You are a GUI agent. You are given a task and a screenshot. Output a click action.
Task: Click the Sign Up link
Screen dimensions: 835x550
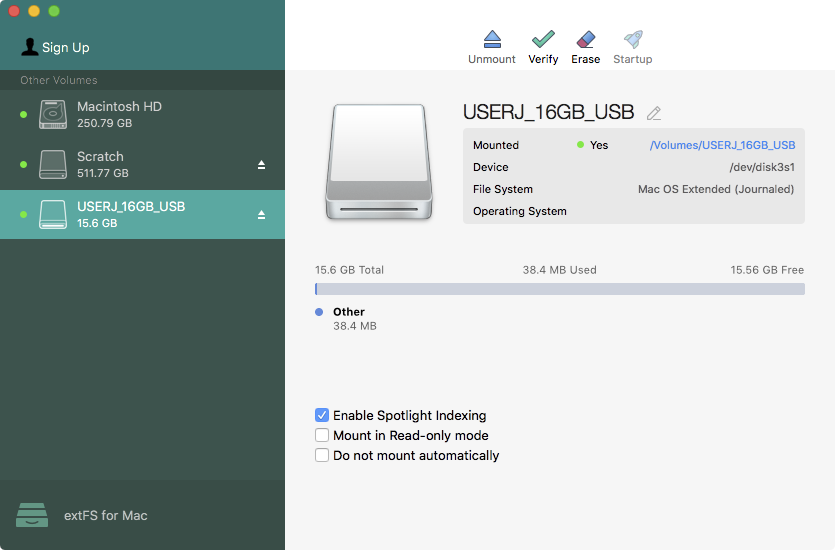[x=66, y=47]
